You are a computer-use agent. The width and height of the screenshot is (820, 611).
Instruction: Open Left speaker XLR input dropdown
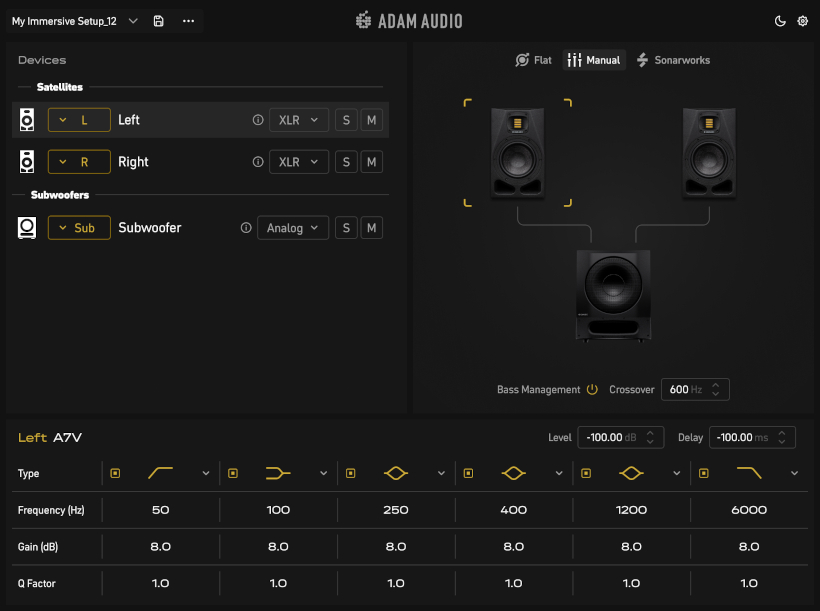point(299,120)
